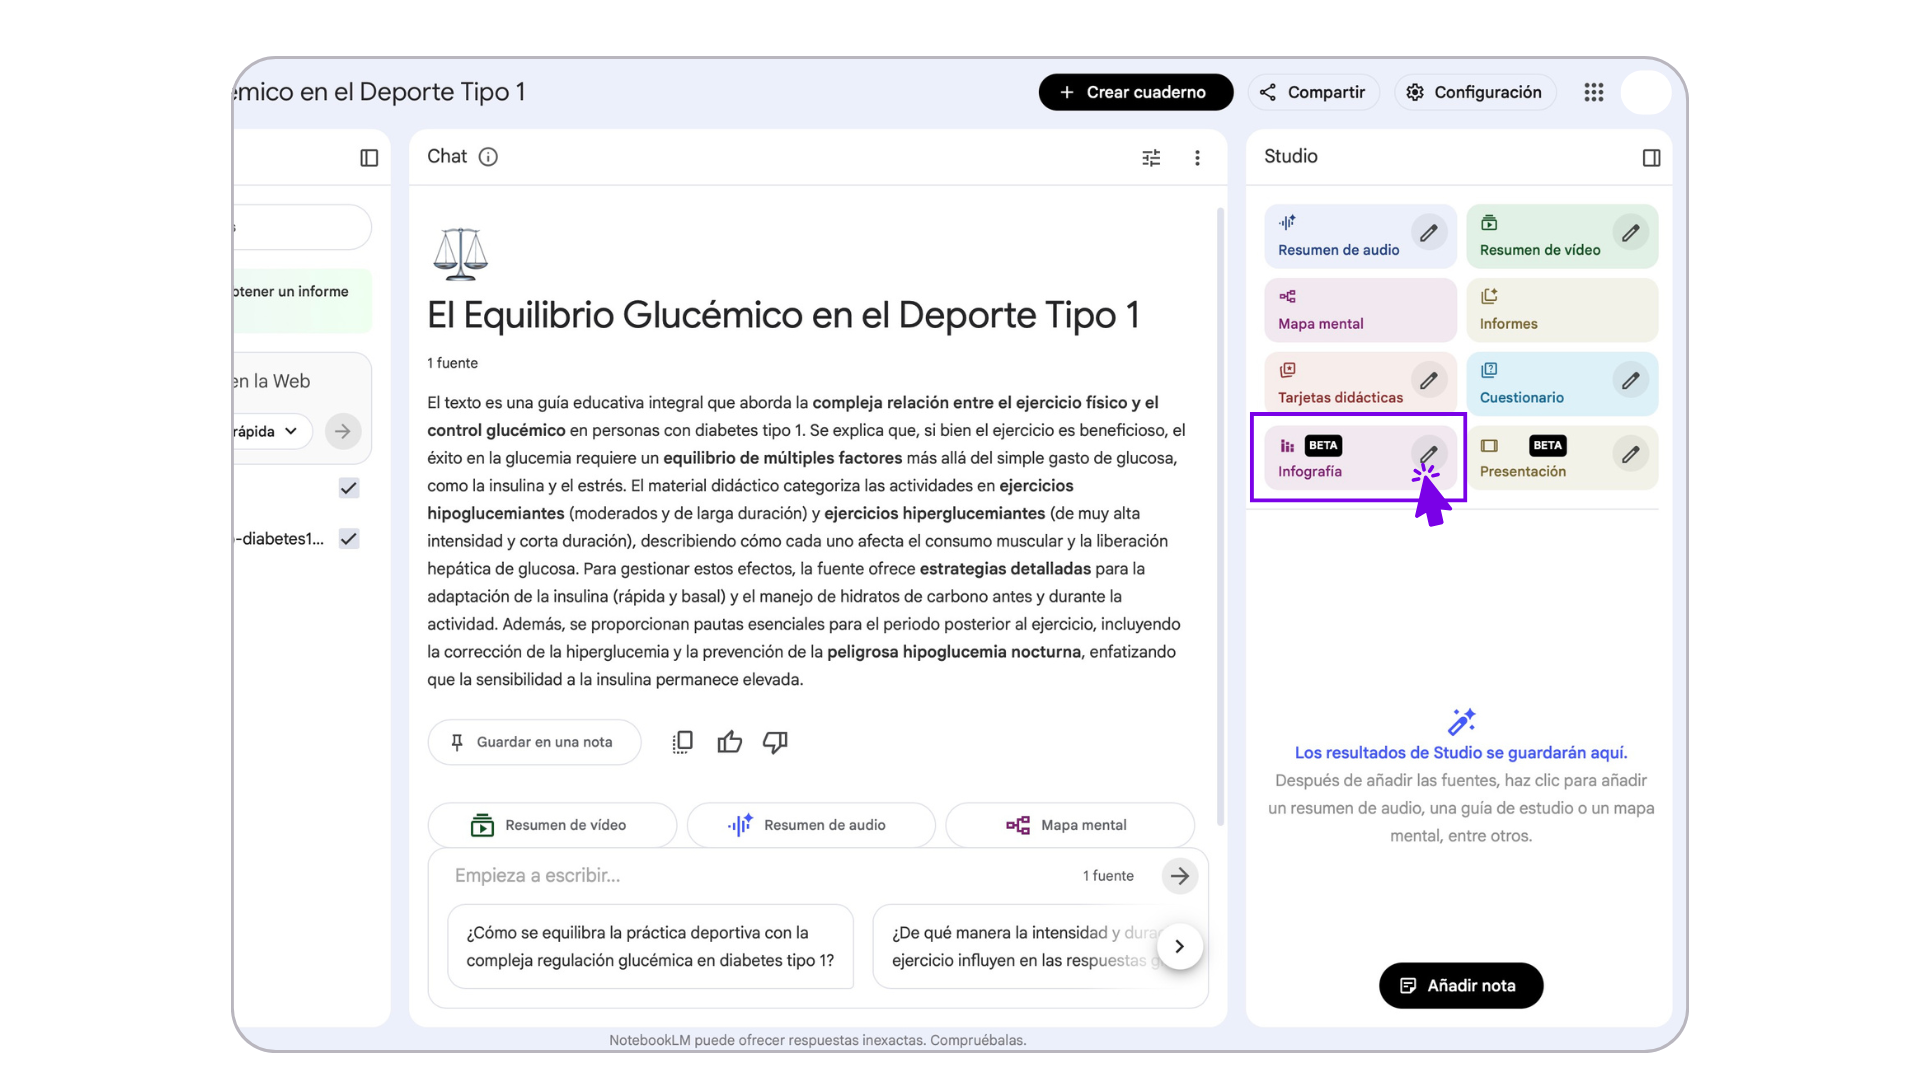Edit the Resumen de audio with the pencil icon
Screen dimensions: 1920x1080
click(1428, 232)
